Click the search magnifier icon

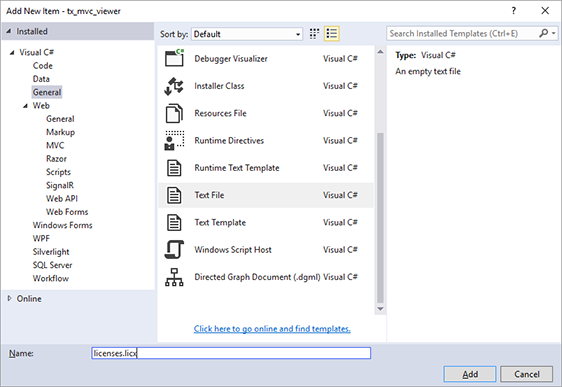[544, 33]
